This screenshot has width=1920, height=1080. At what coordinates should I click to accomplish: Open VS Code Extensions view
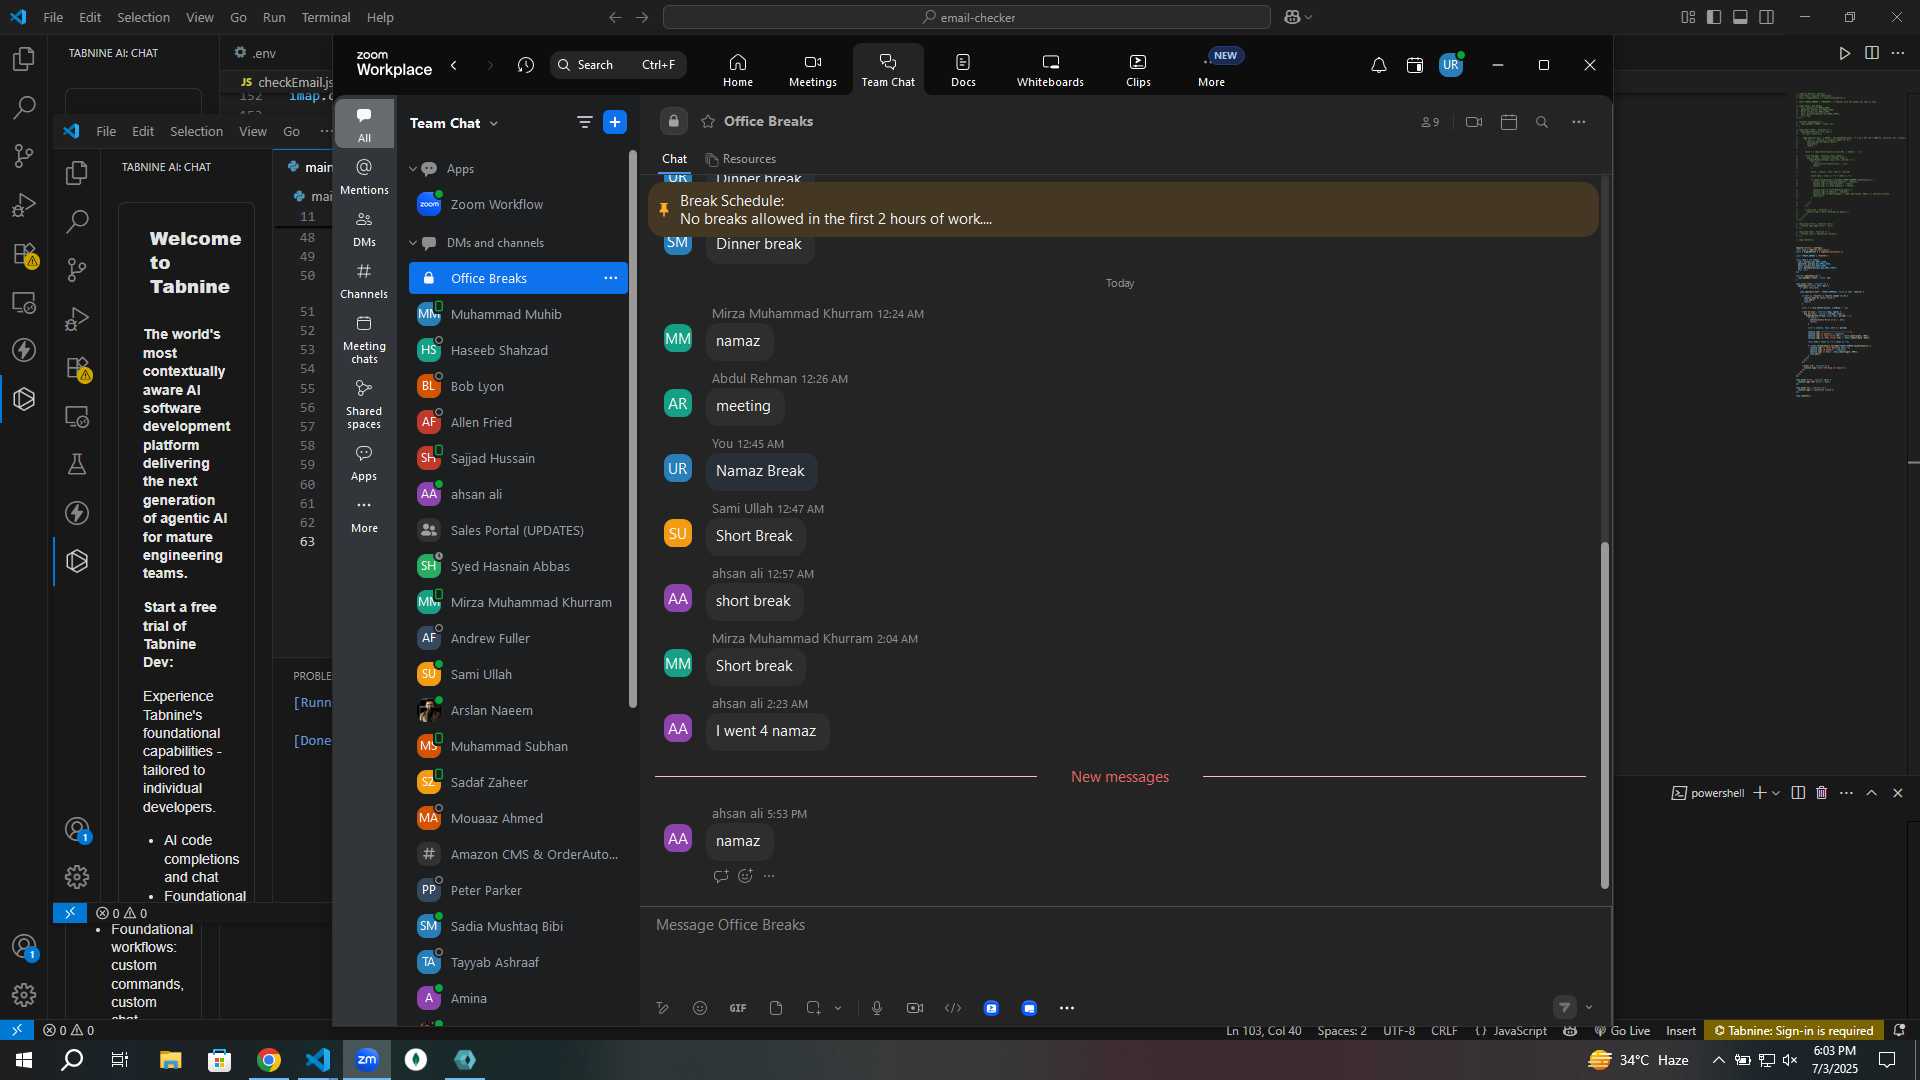tap(24, 255)
